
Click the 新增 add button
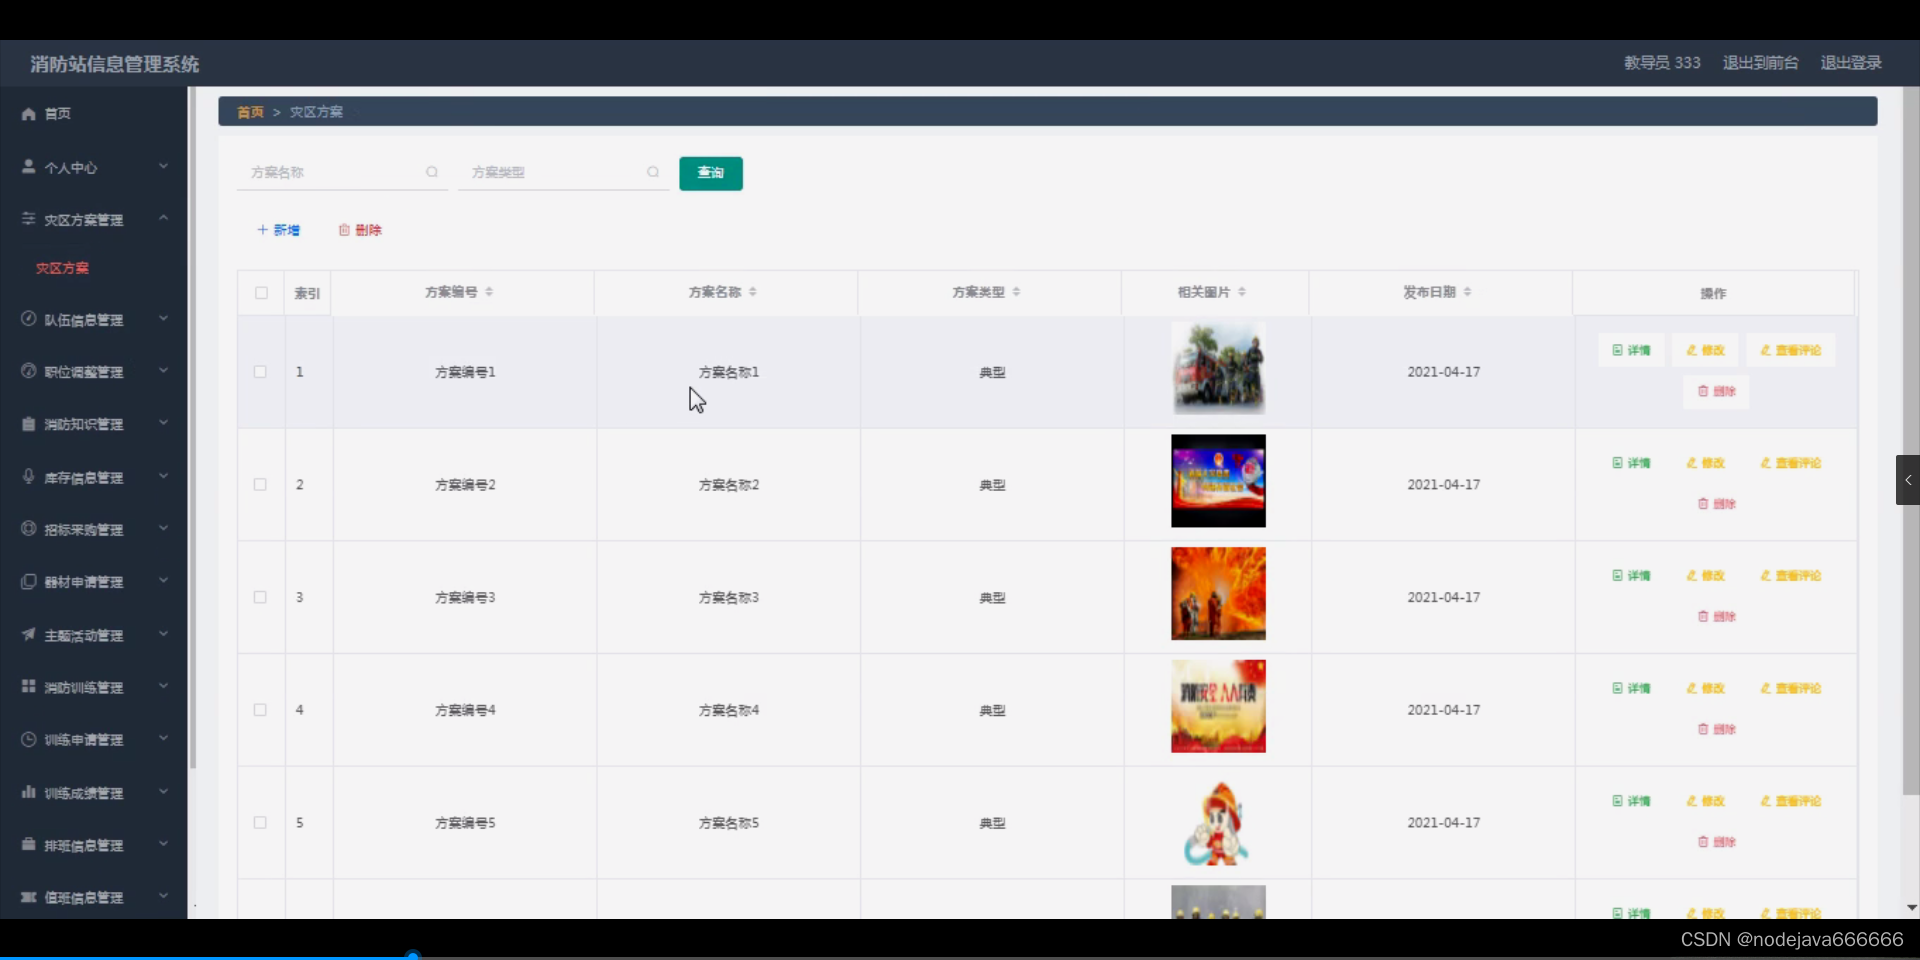coord(278,230)
